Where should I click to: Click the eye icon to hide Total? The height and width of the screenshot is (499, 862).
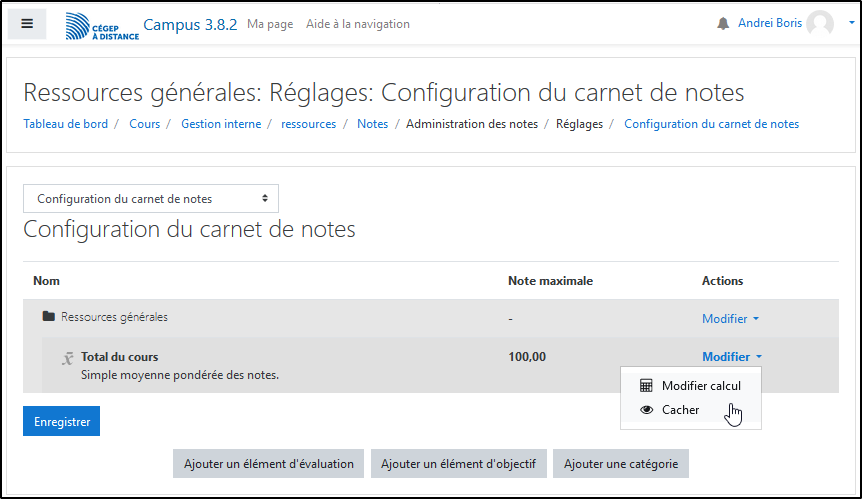(646, 410)
